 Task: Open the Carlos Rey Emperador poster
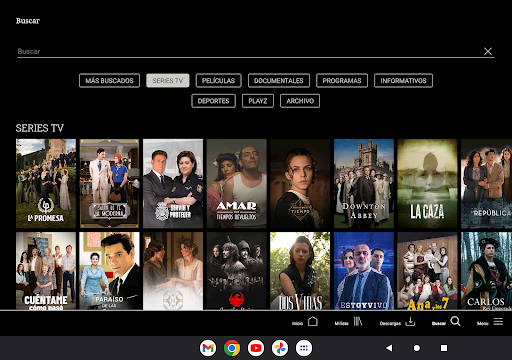[487, 271]
